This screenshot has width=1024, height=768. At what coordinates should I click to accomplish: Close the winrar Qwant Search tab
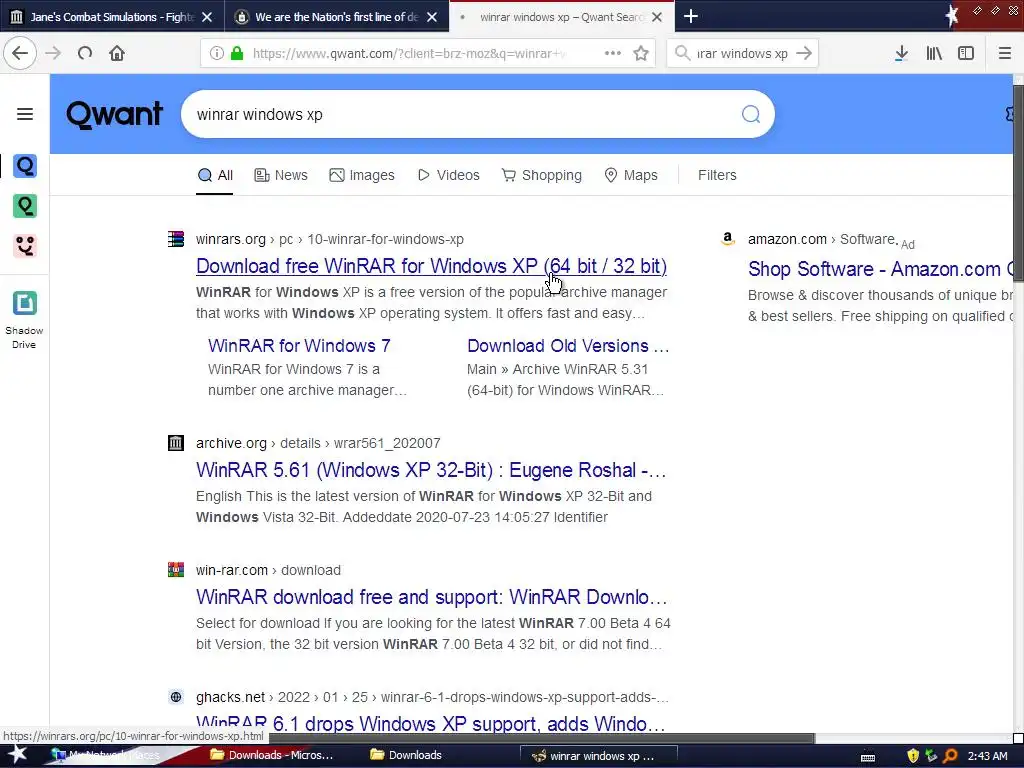[657, 17]
